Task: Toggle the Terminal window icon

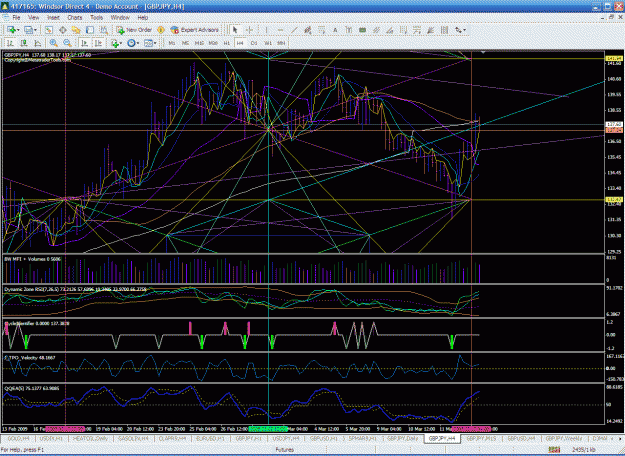Action: pyautogui.click(x=90, y=30)
